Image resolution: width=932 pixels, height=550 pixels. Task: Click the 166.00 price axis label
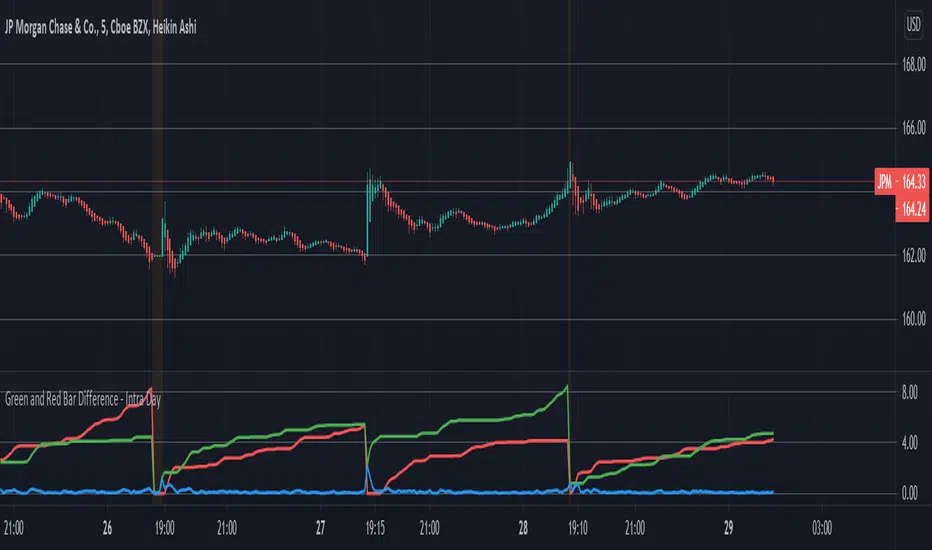click(x=914, y=127)
